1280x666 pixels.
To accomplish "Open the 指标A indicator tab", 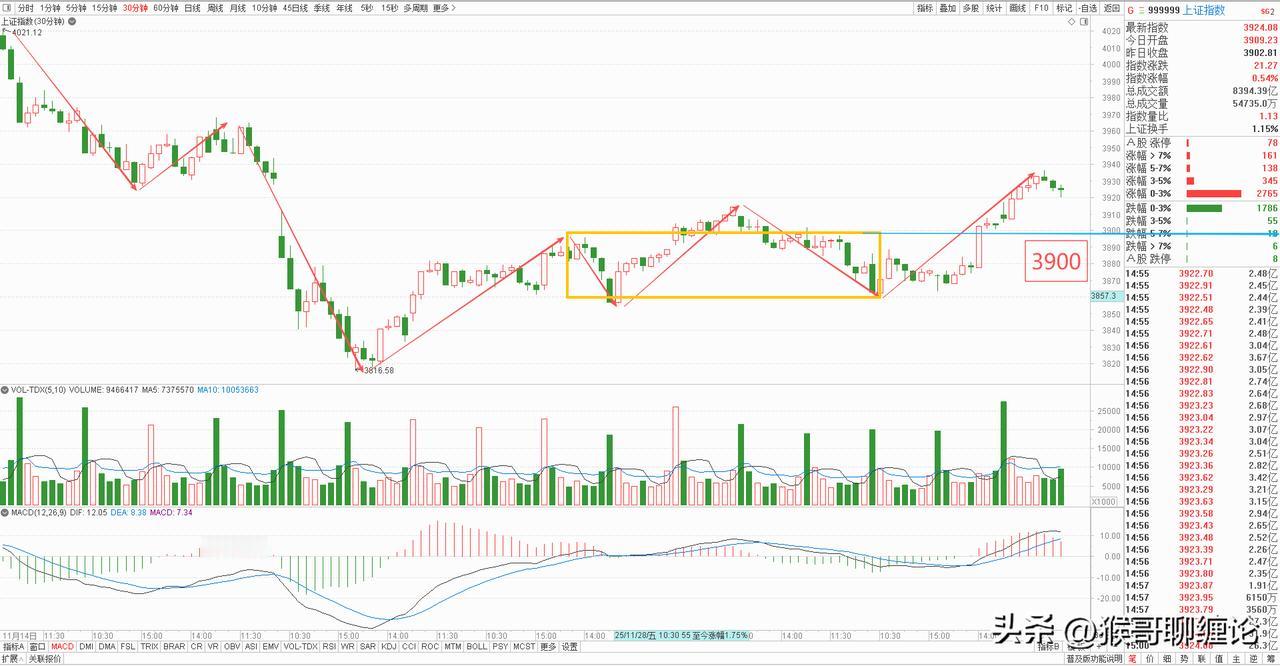I will (x=13, y=646).
